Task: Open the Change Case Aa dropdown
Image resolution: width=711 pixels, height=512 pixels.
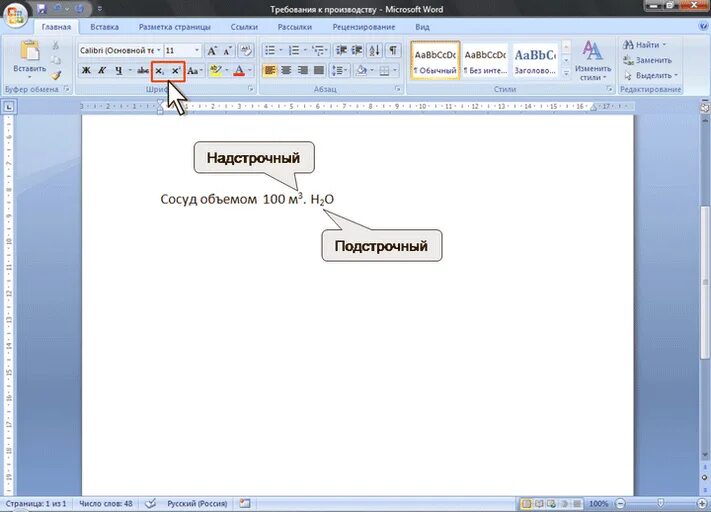Action: click(x=195, y=71)
